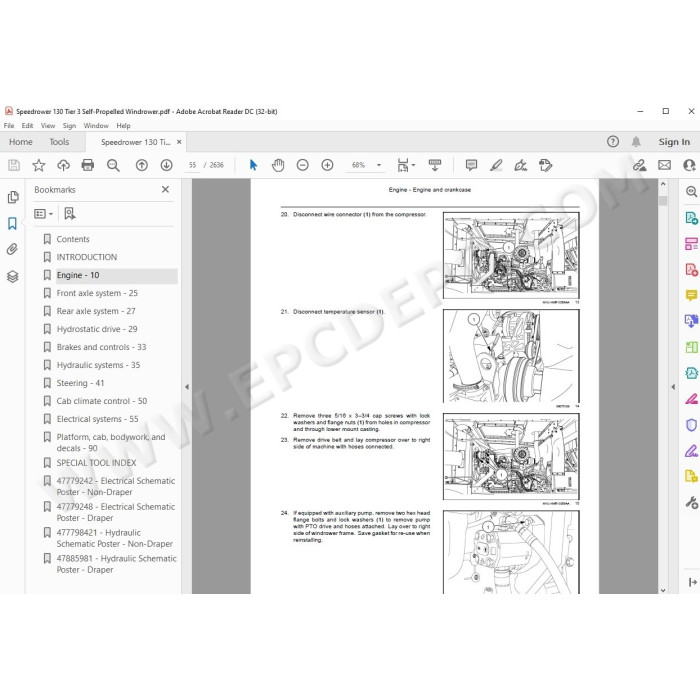Open Cab climate control - 50 bookmark
The width and height of the screenshot is (700, 700).
pyautogui.click(x=102, y=401)
